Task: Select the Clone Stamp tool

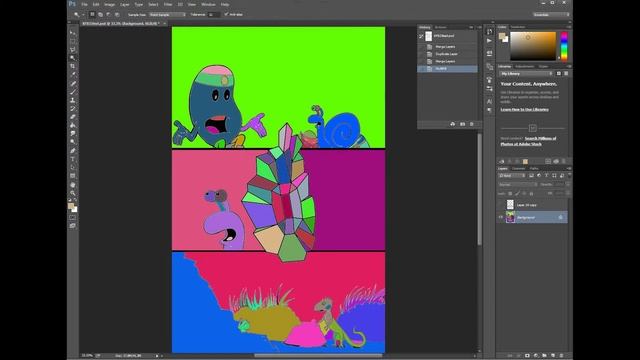Action: point(73,100)
